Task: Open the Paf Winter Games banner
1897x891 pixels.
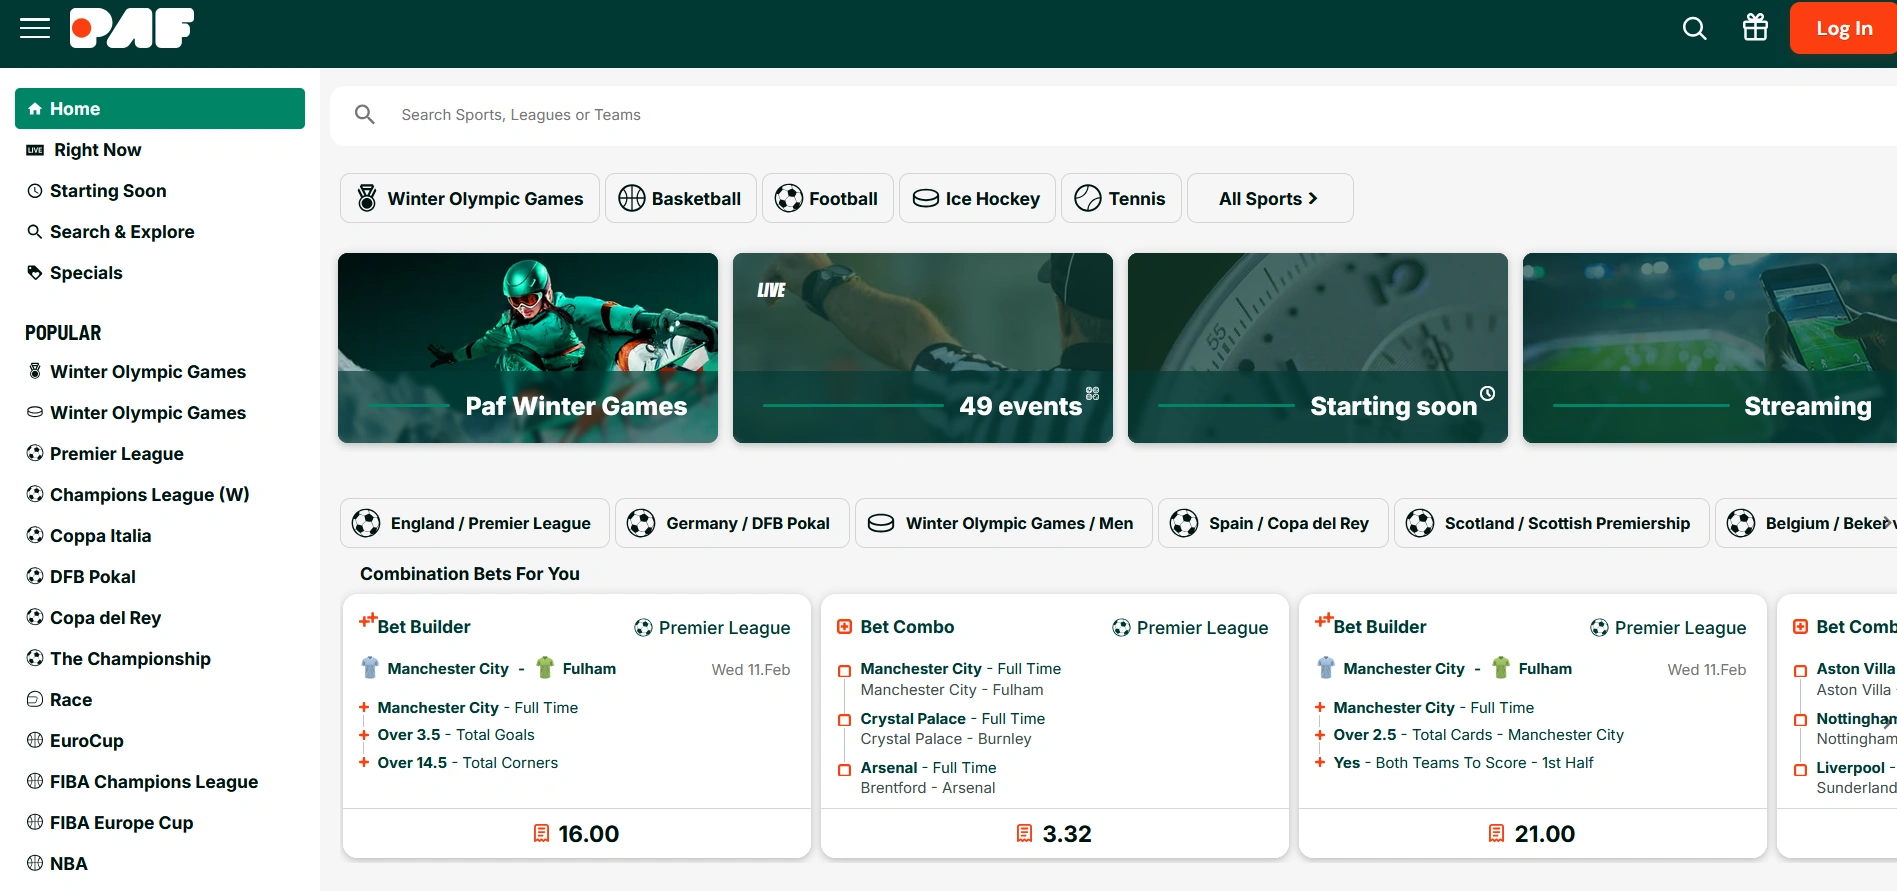Action: [528, 348]
